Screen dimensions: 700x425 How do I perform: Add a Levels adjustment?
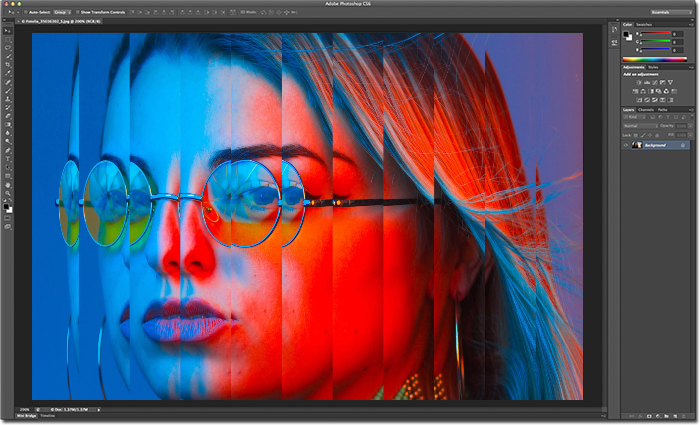point(647,83)
